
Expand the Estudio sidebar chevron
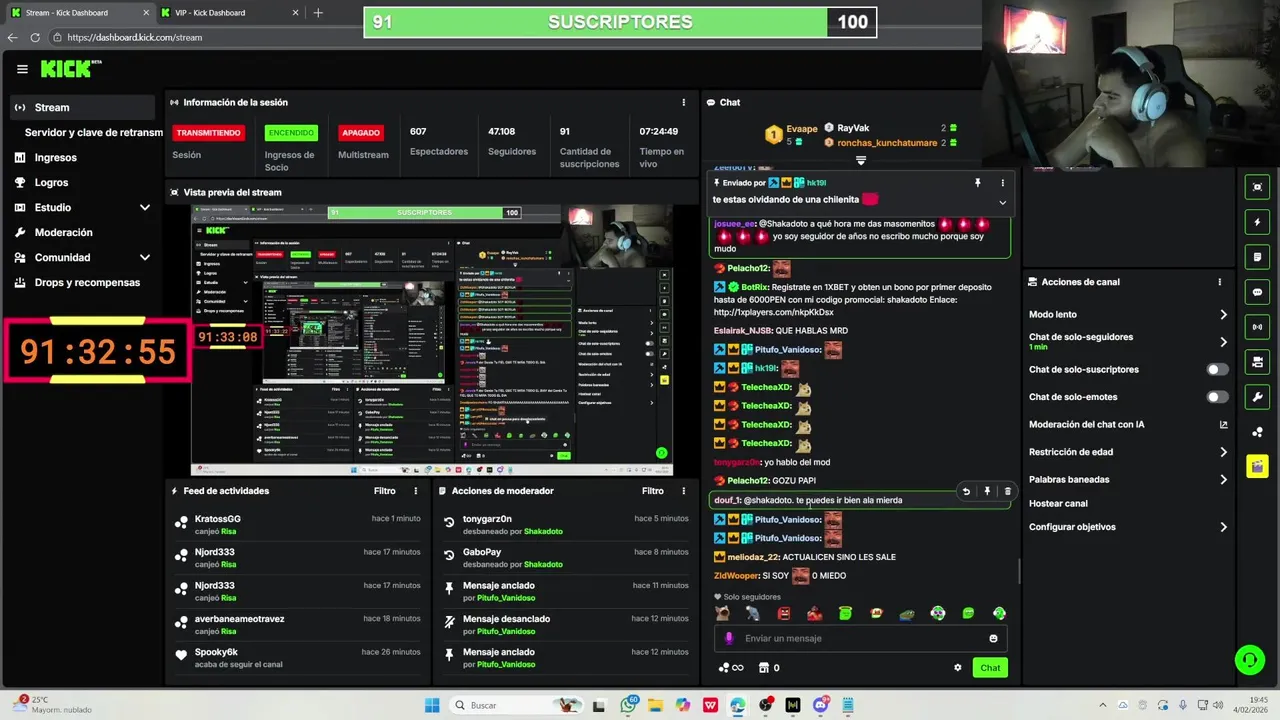(145, 207)
